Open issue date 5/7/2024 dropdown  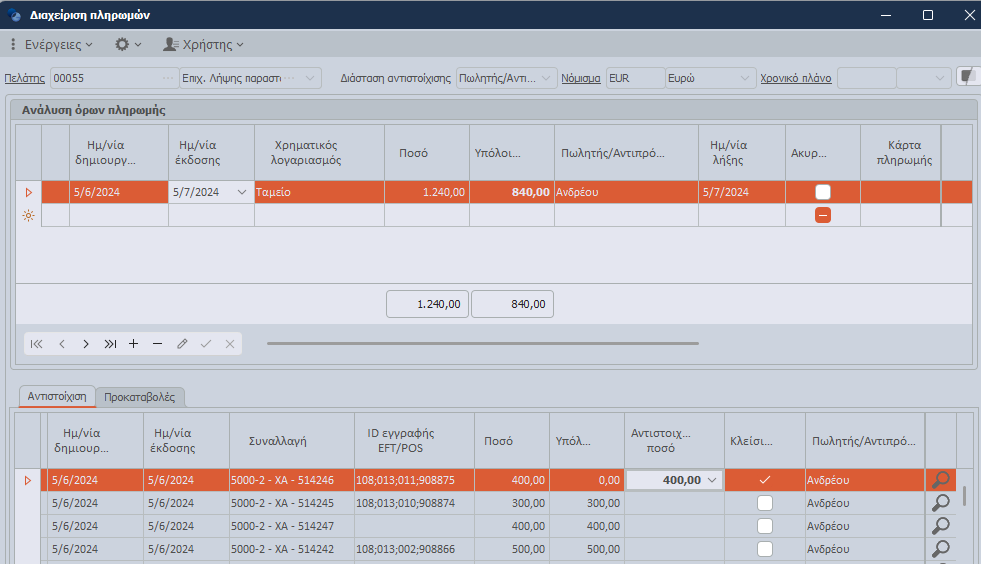[241, 192]
